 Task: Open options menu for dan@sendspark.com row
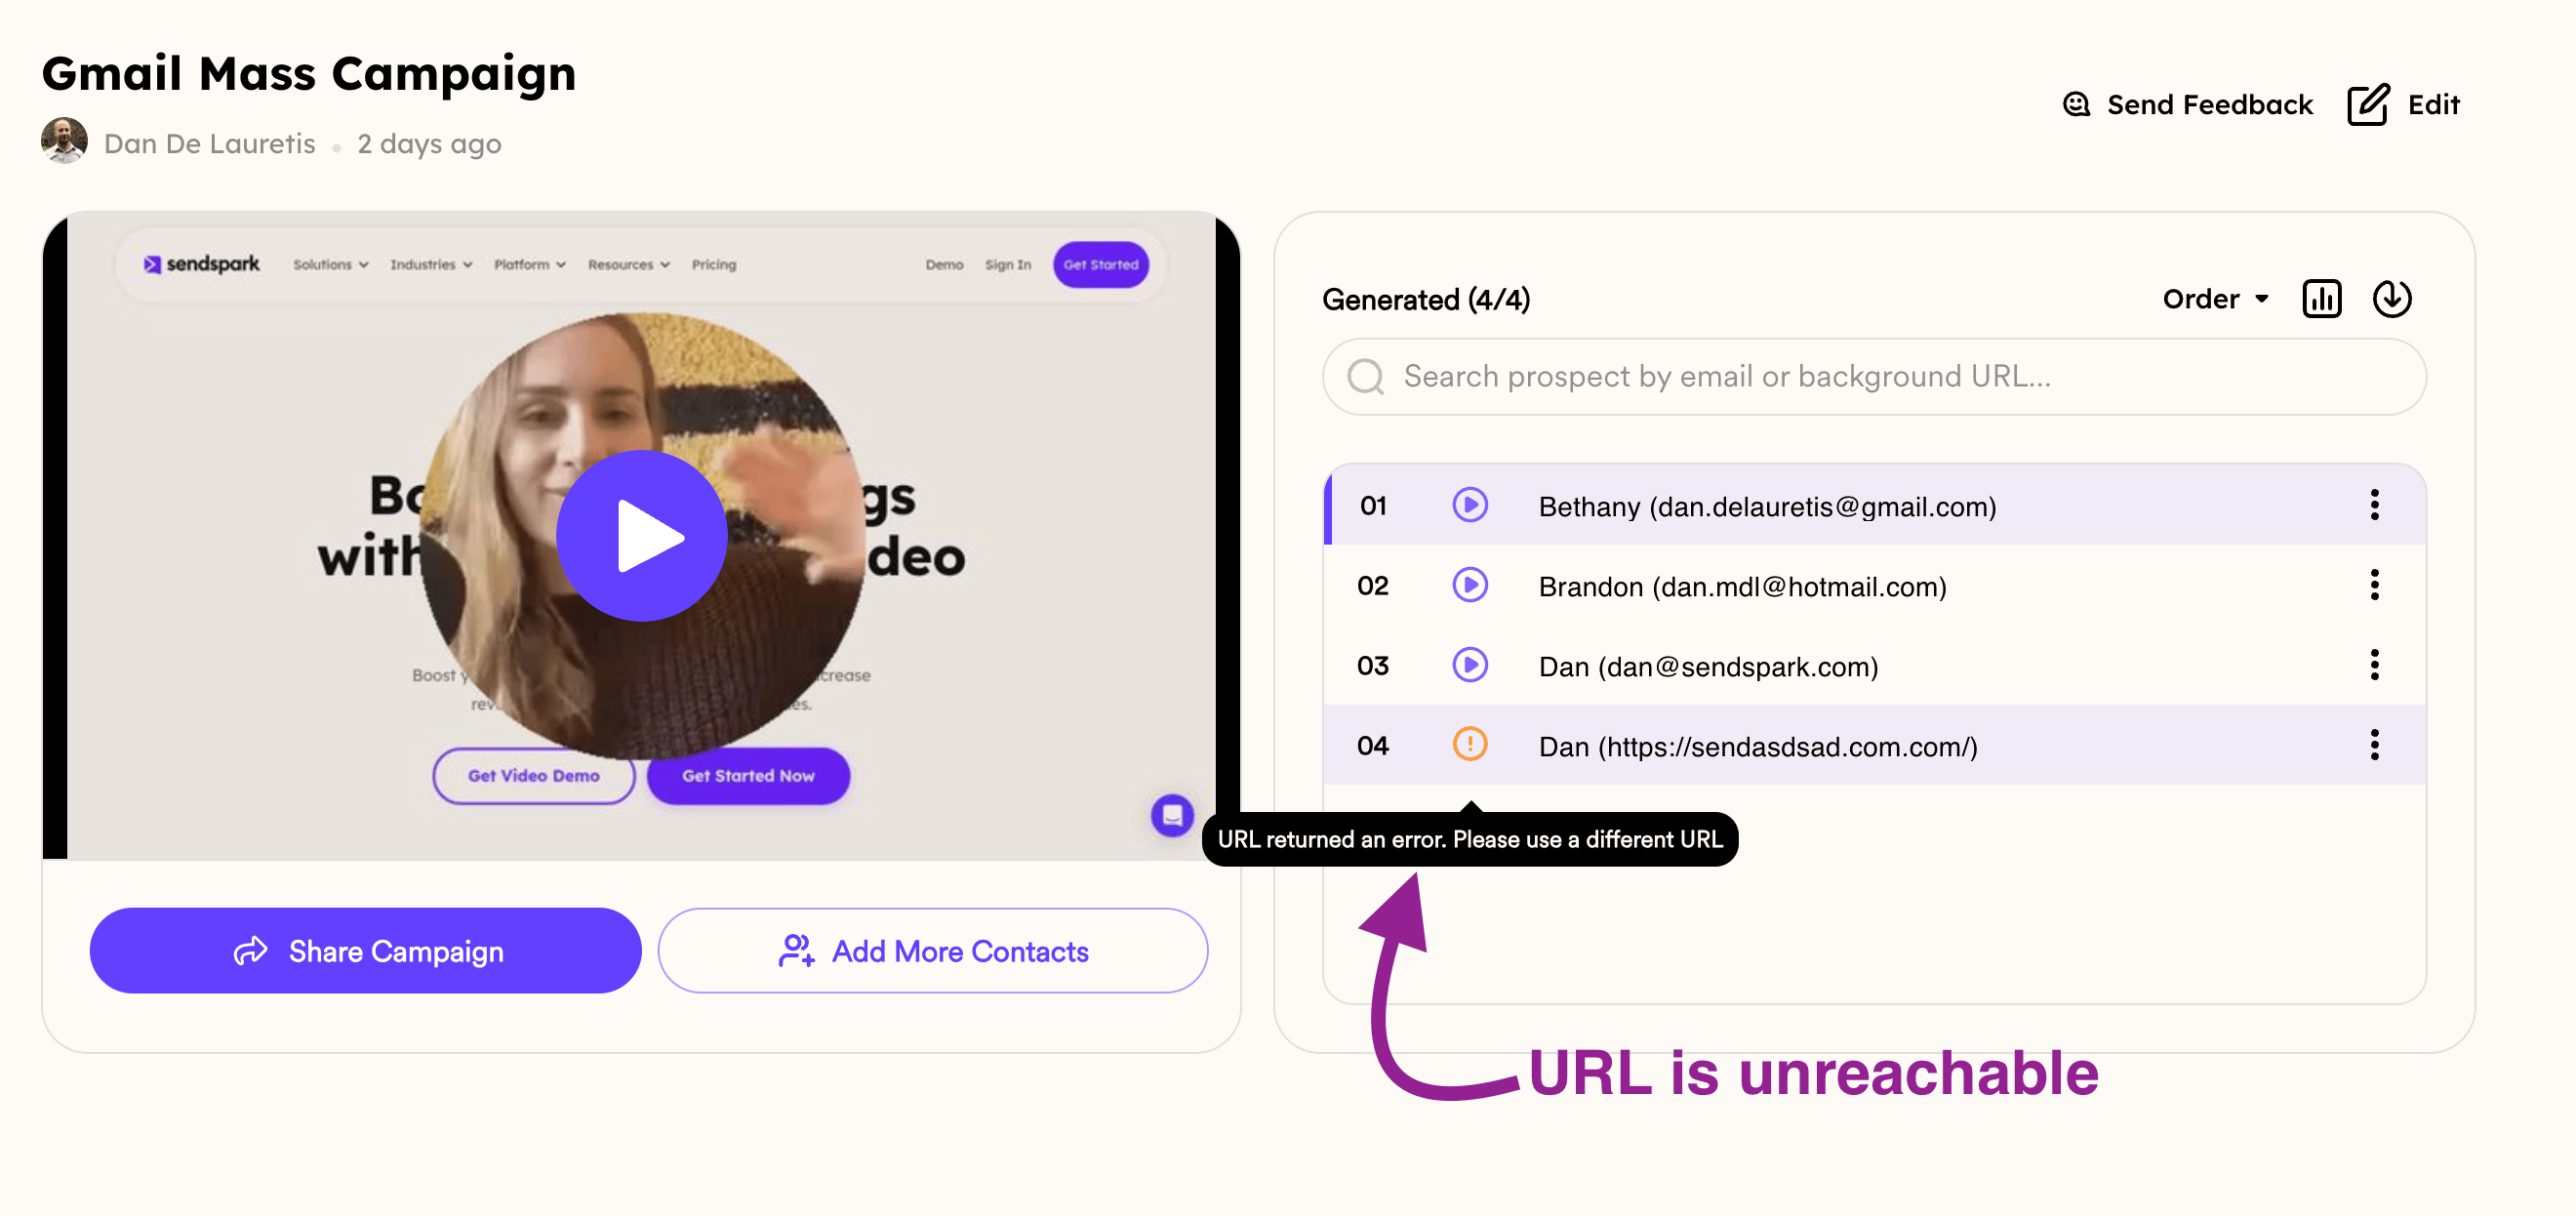point(2374,664)
